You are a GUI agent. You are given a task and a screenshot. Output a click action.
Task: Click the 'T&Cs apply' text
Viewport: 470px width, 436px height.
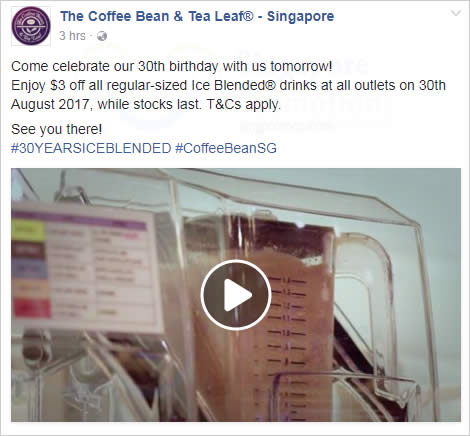(x=244, y=105)
